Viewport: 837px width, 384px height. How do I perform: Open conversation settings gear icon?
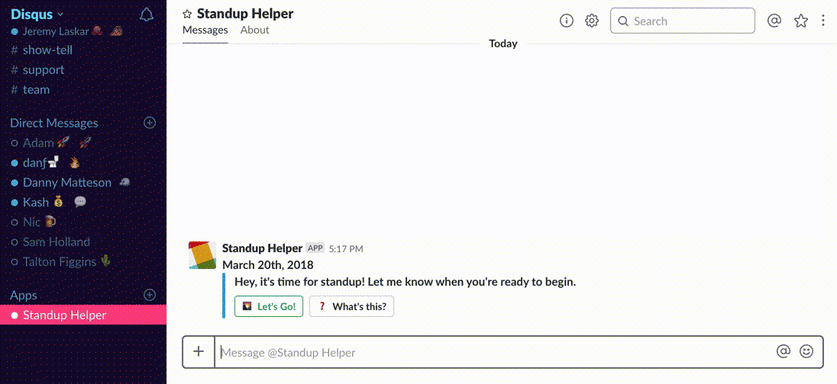[591, 21]
